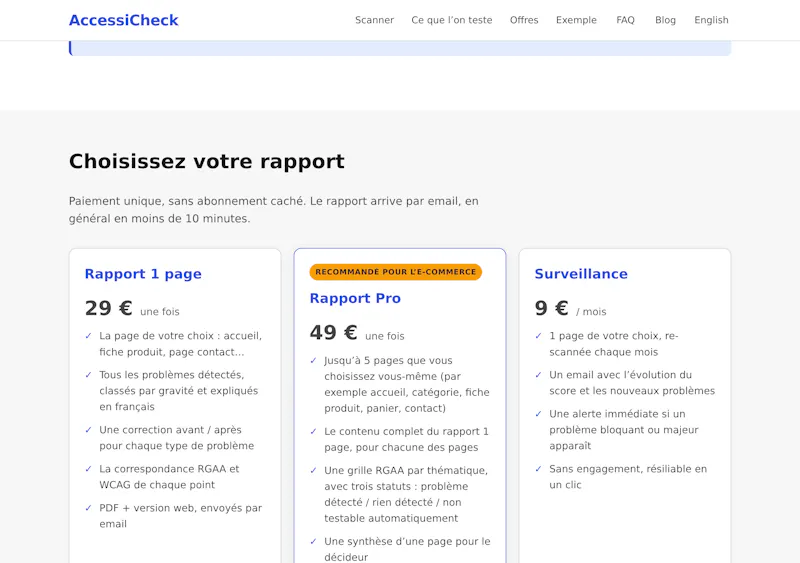Screen dimensions: 800x563
Task: Visit the Blog from navigation
Action: pos(665,20)
